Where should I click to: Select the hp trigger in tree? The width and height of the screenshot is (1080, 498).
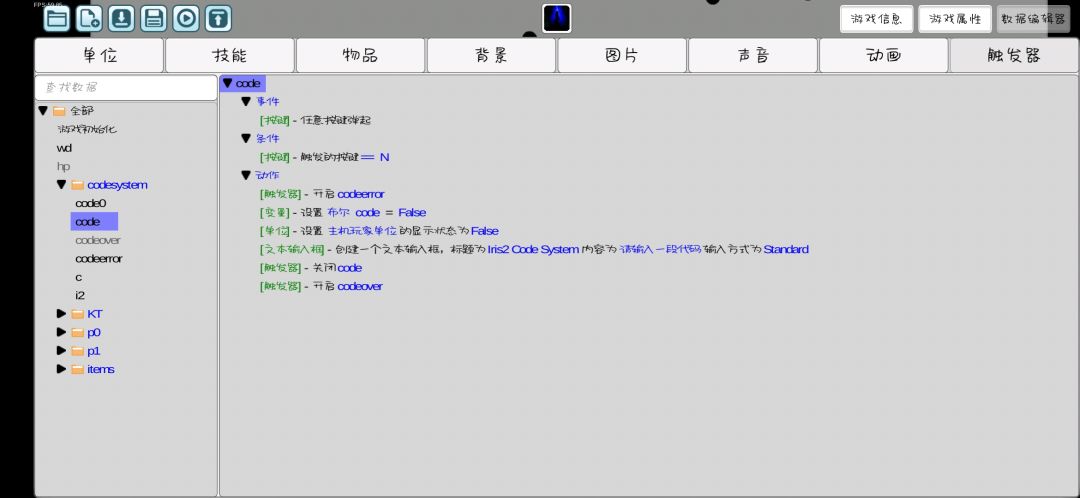tap(63, 167)
